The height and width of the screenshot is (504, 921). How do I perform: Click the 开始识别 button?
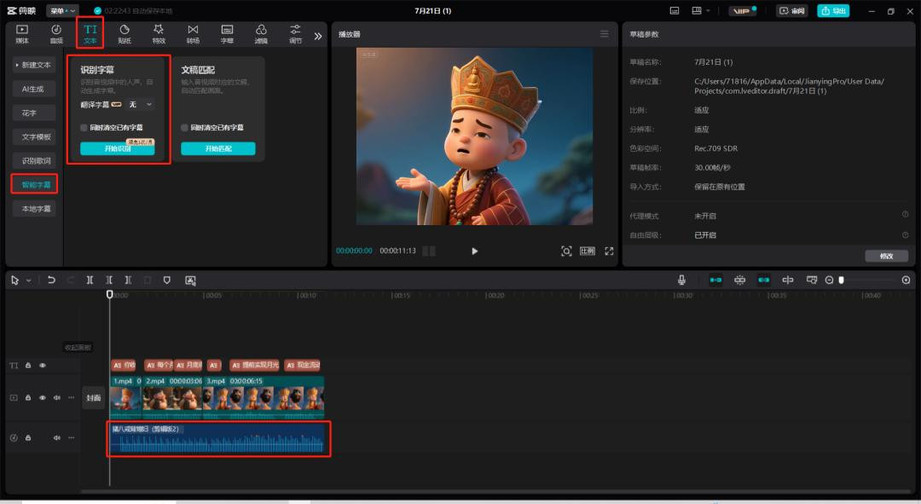(x=117, y=149)
